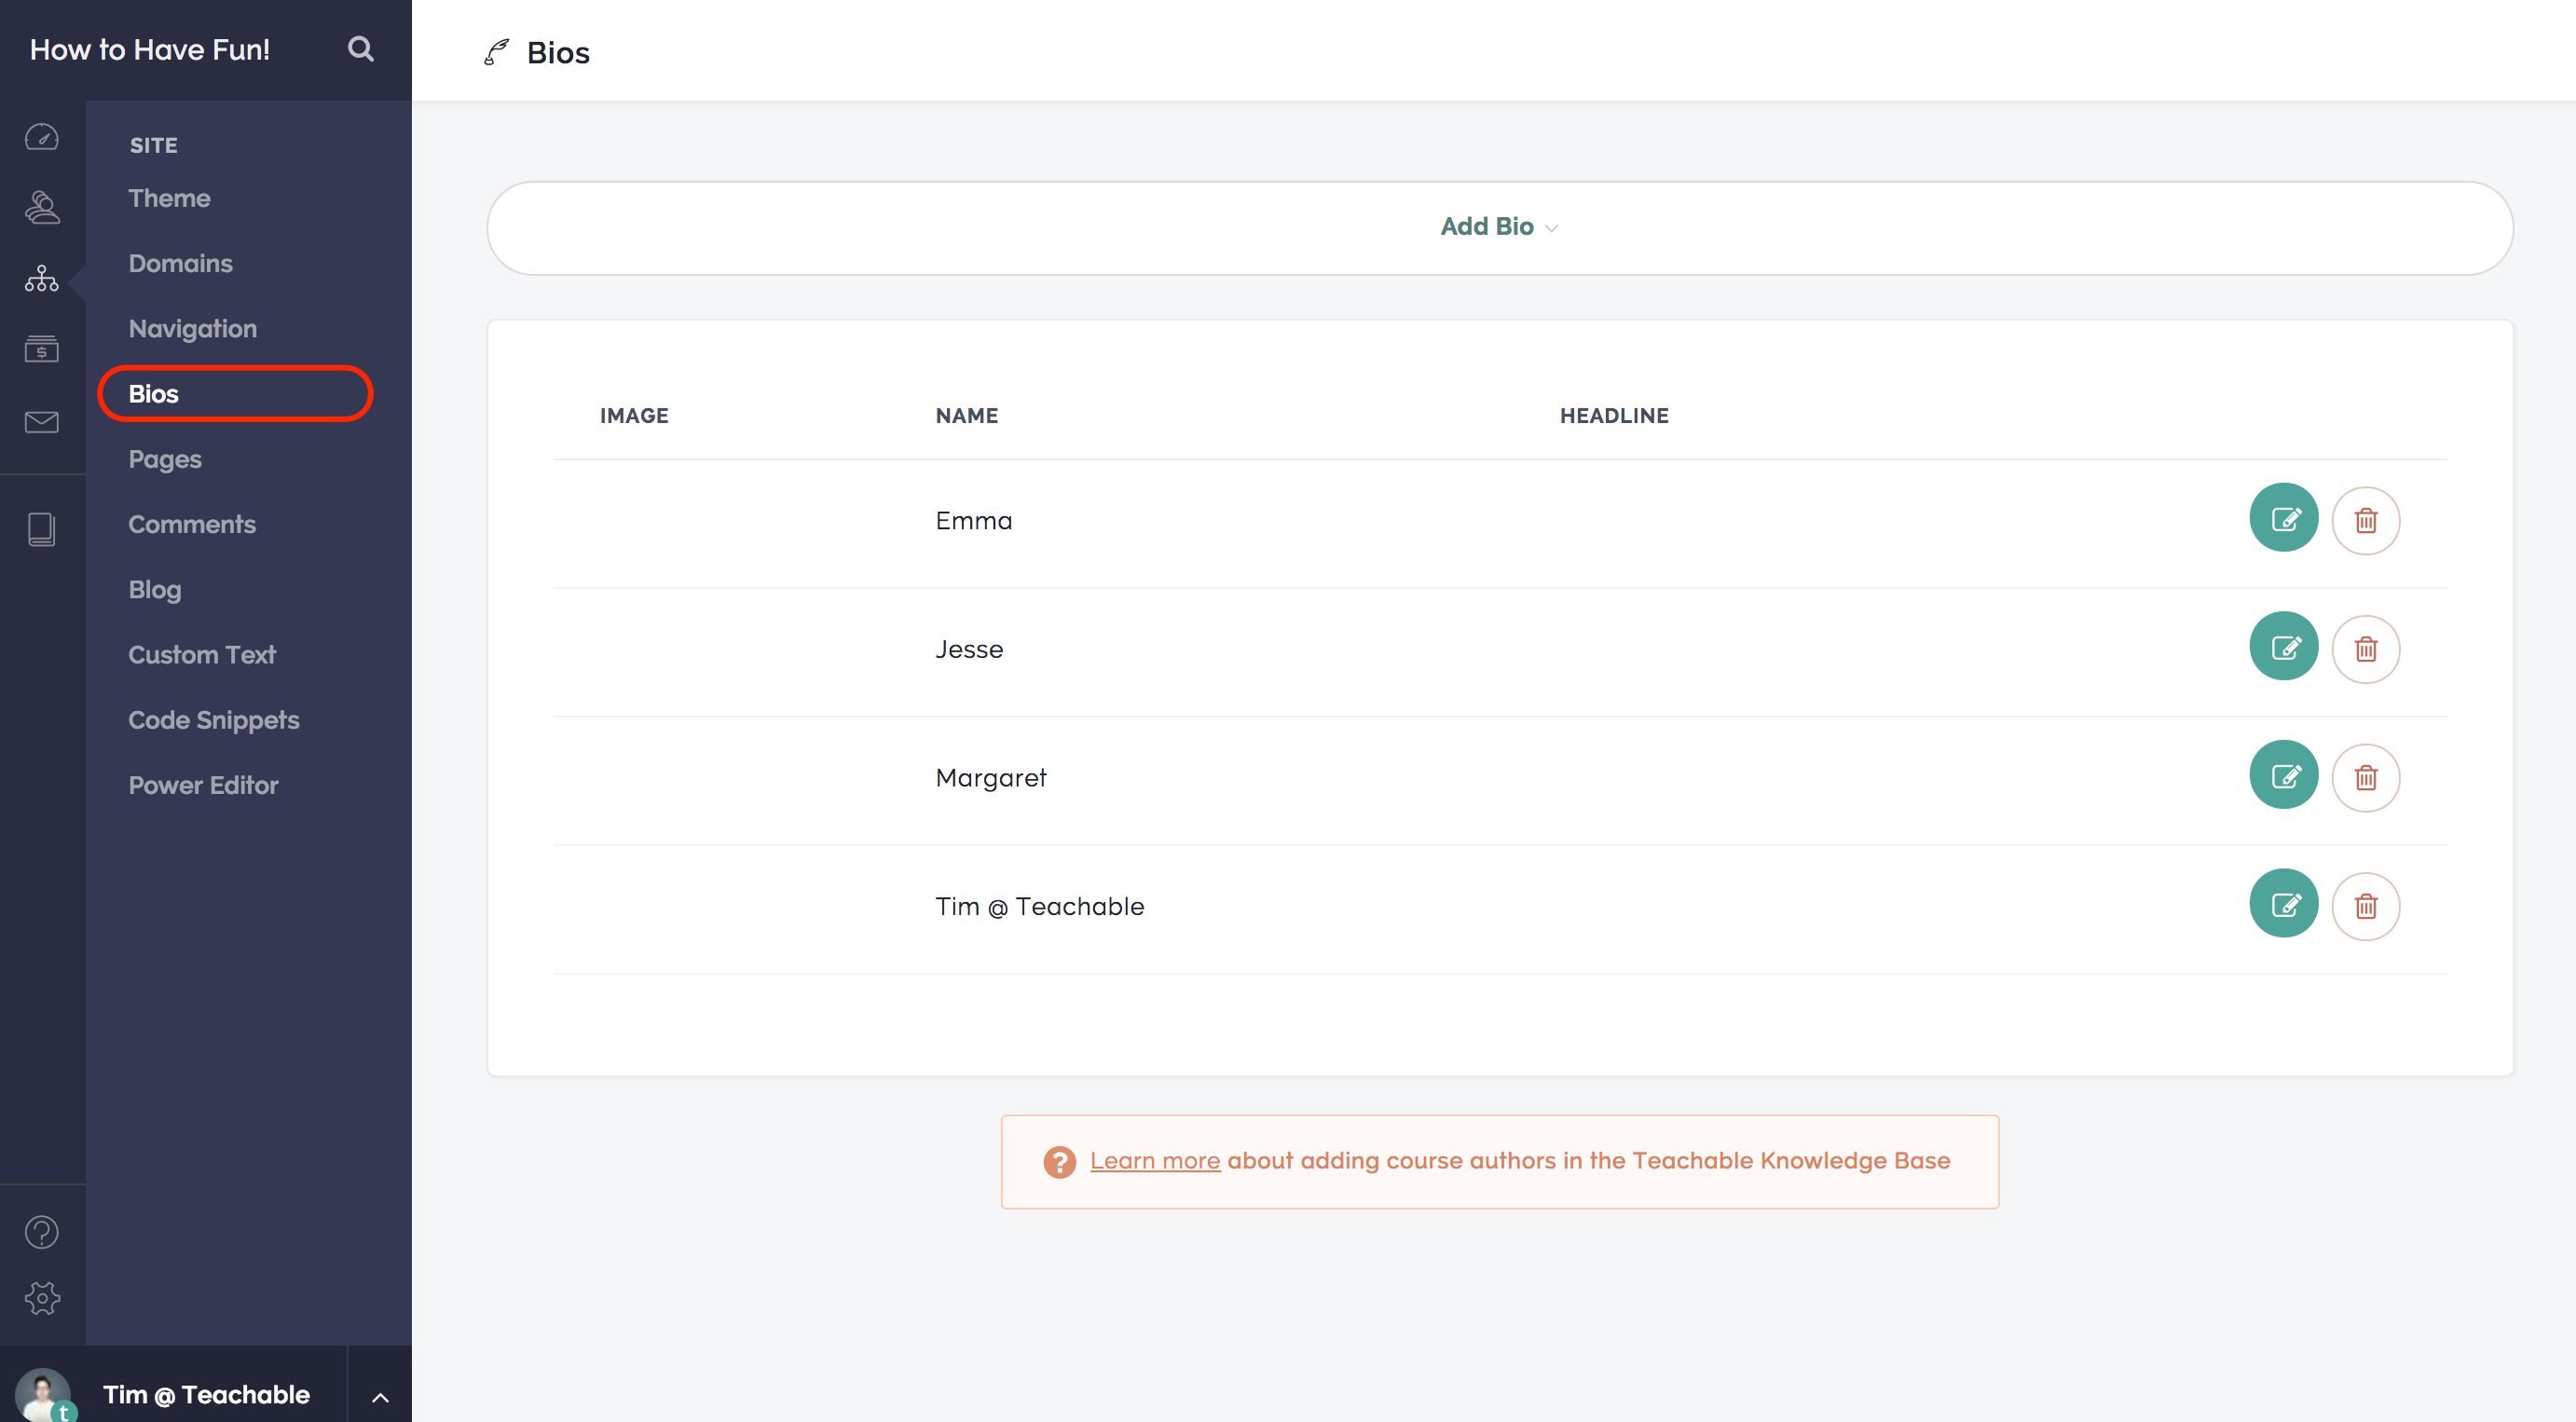Open the Settings gear icon

[41, 1297]
